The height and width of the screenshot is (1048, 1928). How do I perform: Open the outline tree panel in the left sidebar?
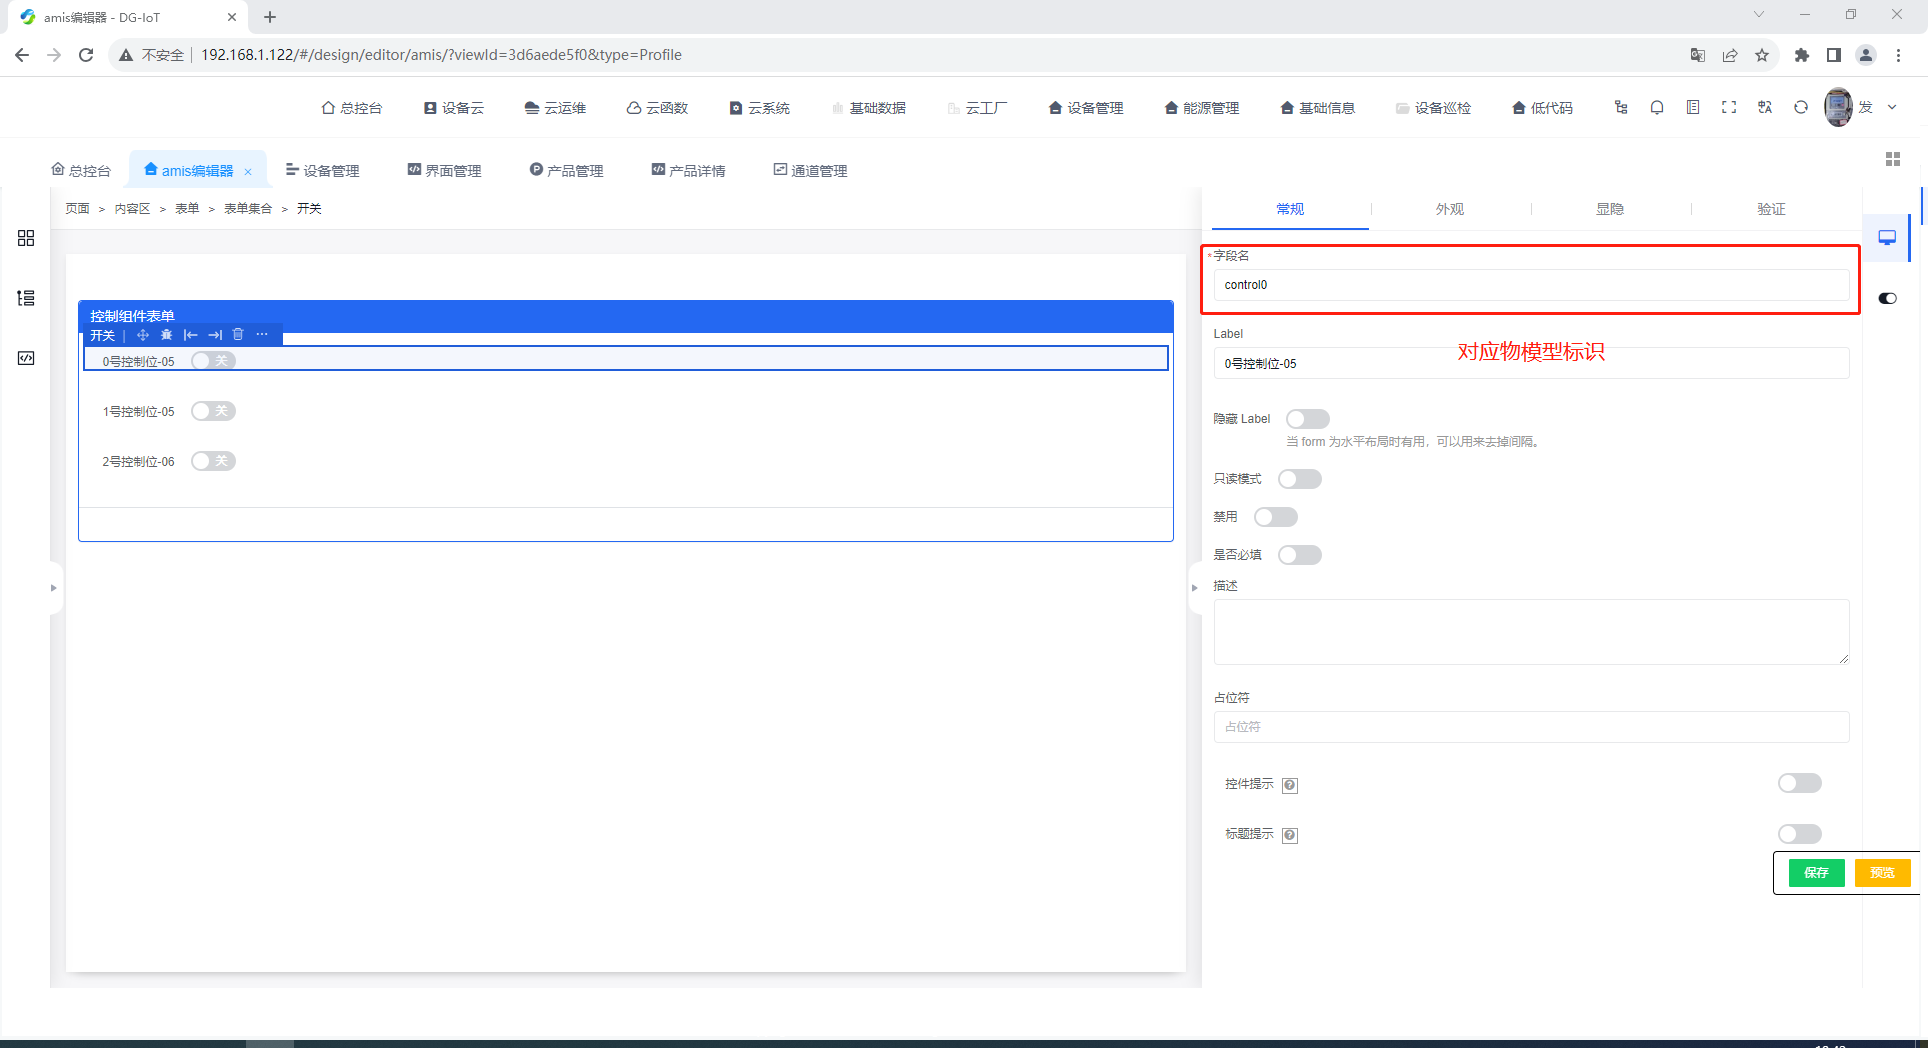(x=26, y=298)
